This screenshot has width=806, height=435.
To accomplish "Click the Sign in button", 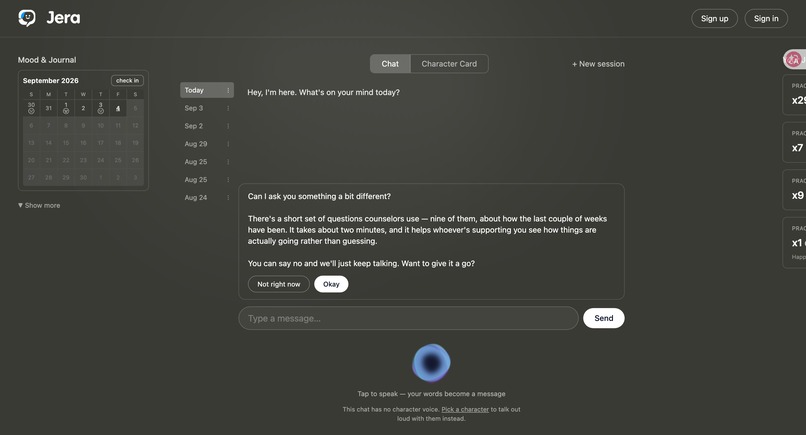I will point(766,19).
